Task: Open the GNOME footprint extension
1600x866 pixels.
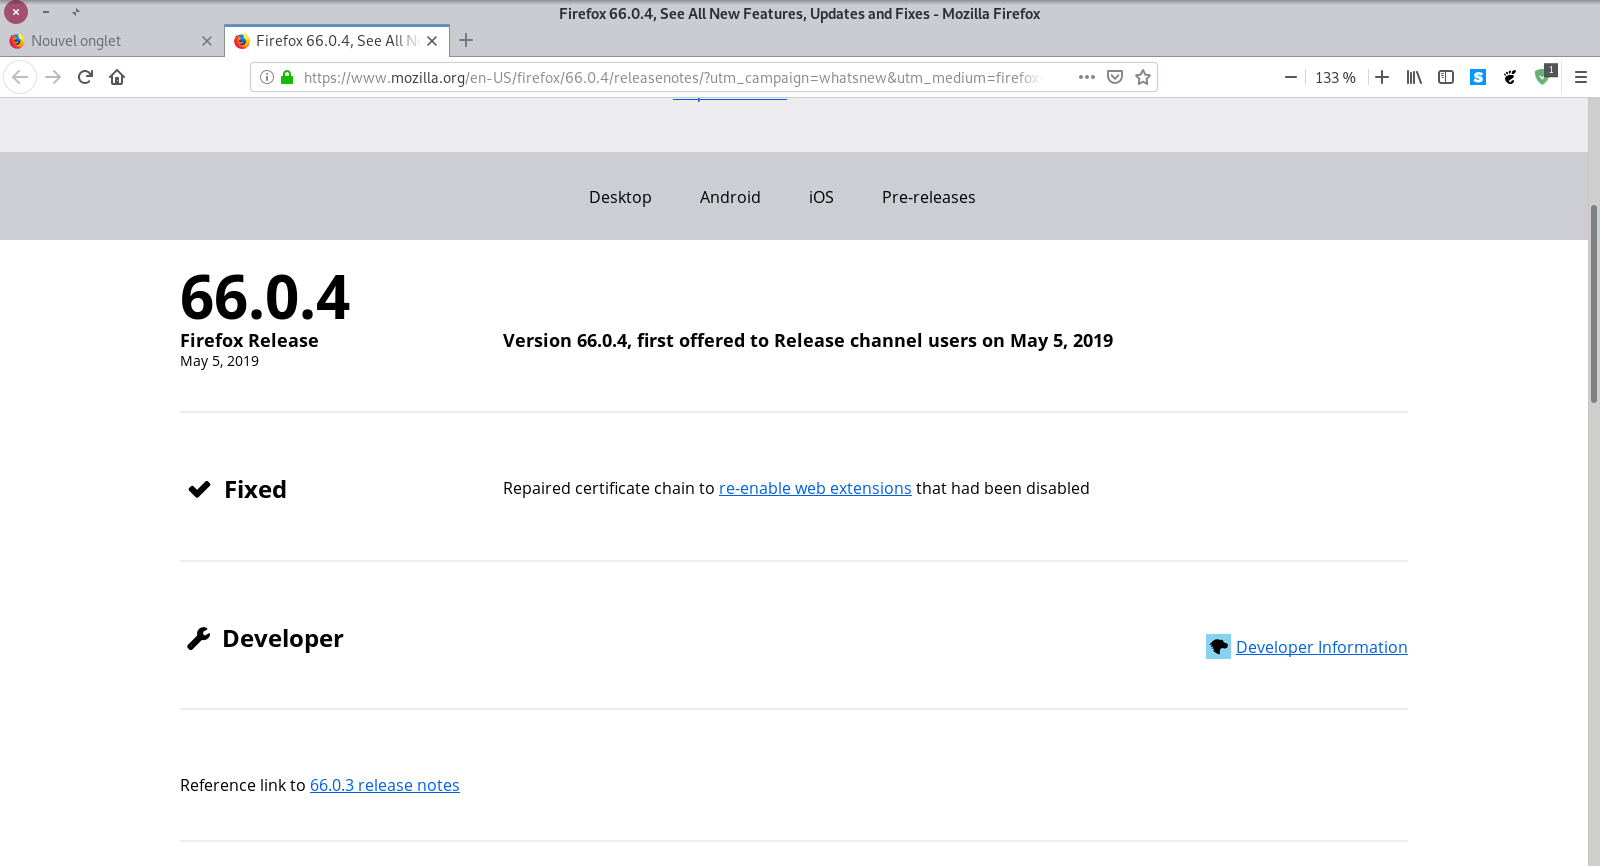Action: (x=1510, y=77)
